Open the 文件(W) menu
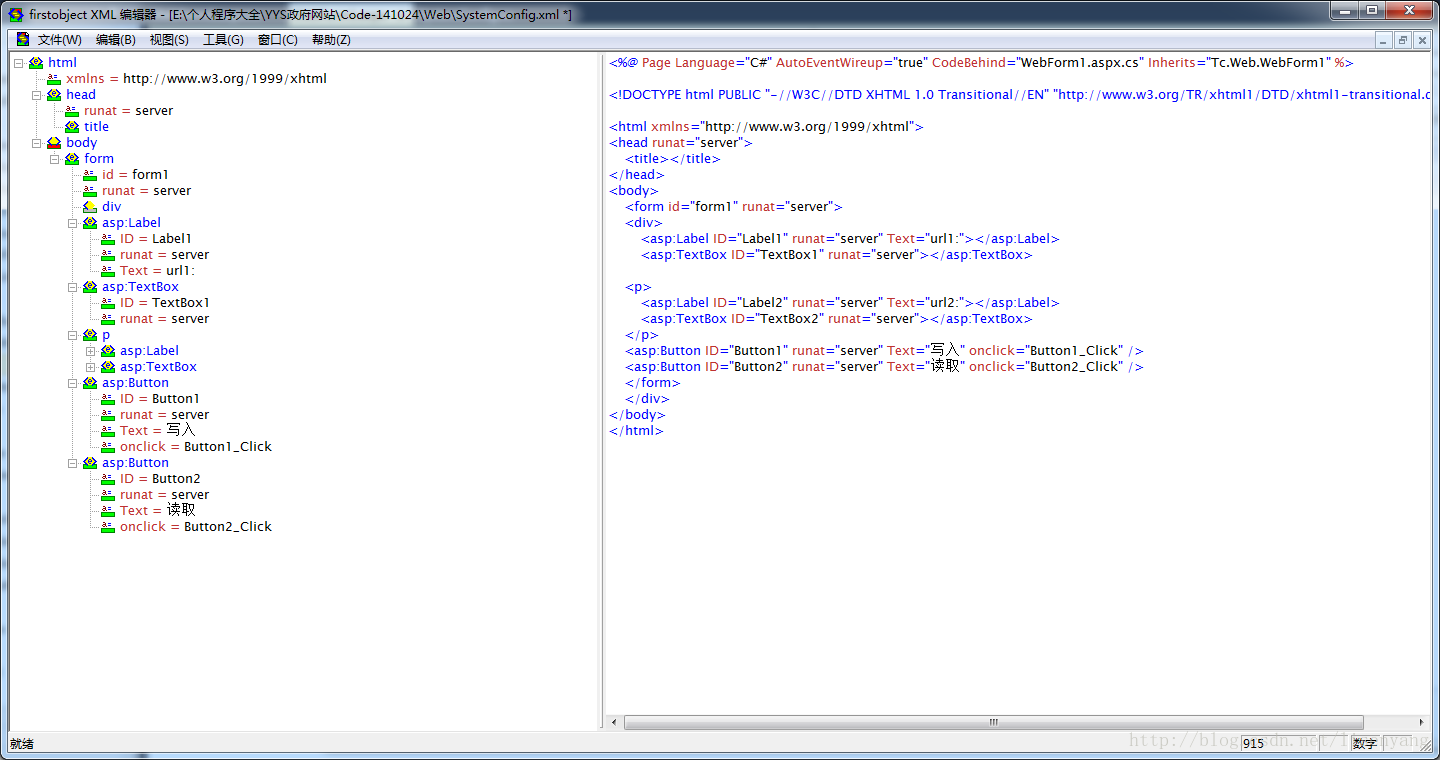The image size is (1440, 760). coord(60,40)
